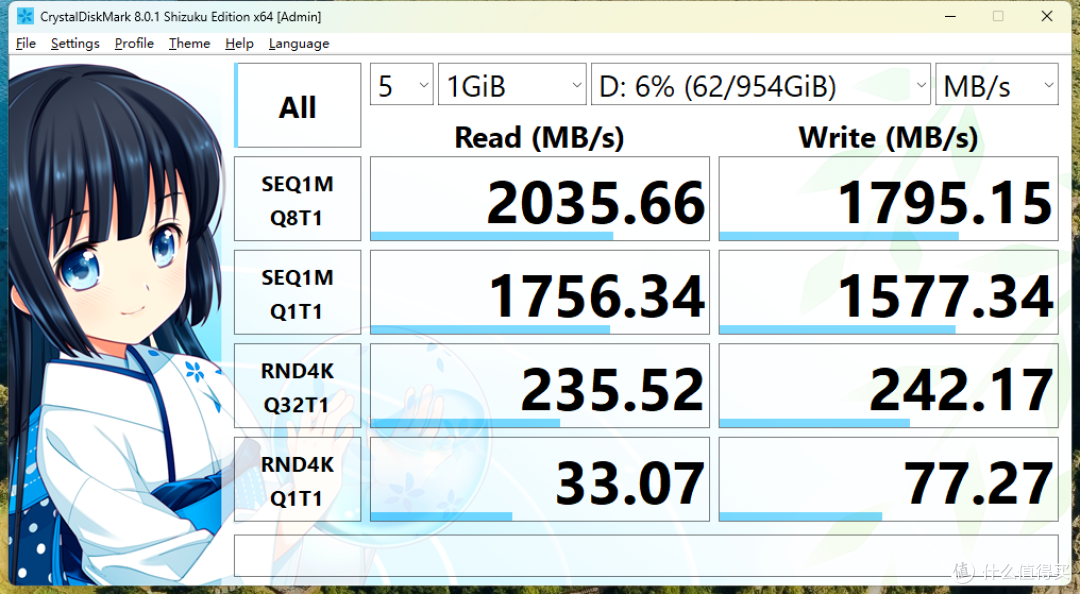Open the Help menu
The width and height of the screenshot is (1080, 594).
(239, 43)
